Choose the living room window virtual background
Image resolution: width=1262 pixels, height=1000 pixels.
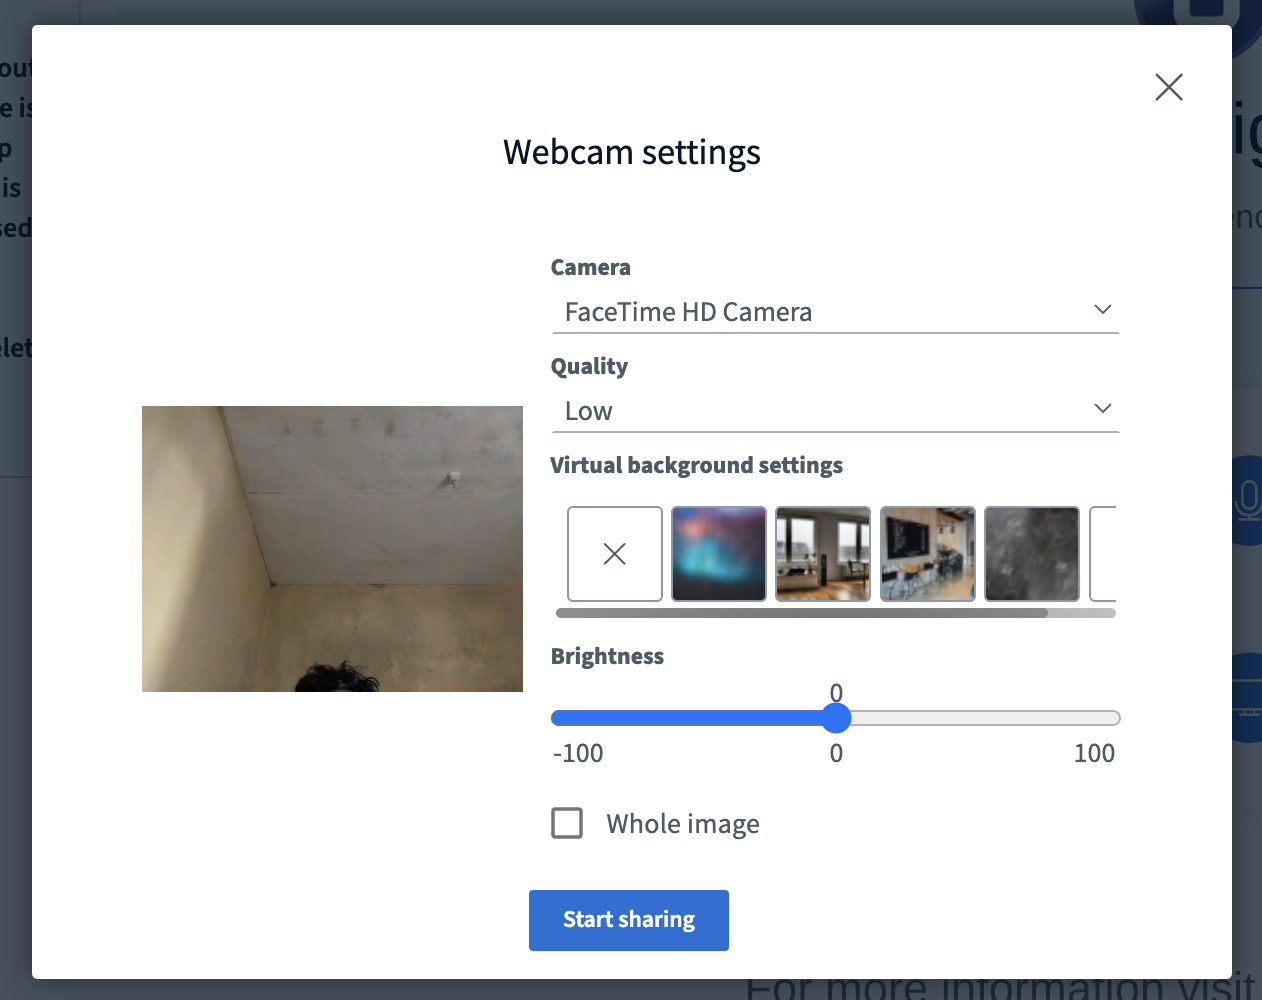tap(823, 554)
